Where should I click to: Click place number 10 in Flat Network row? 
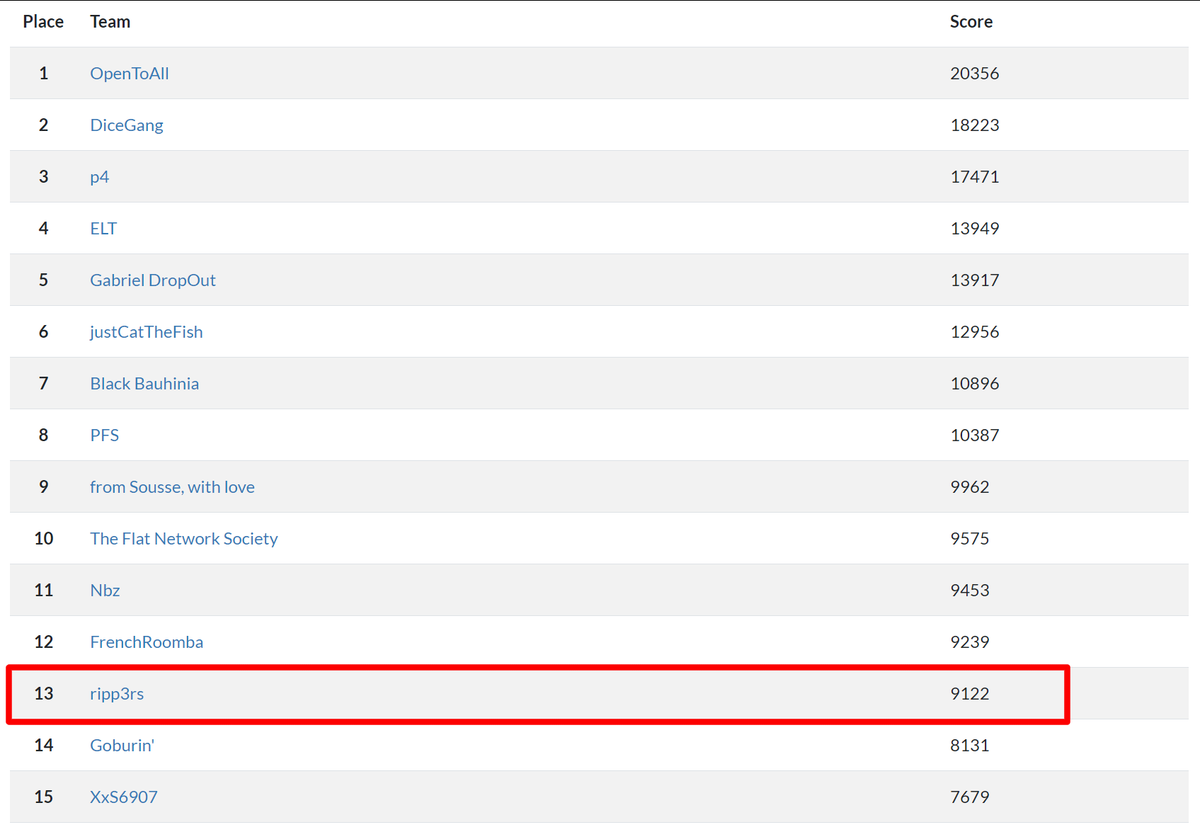pos(44,538)
